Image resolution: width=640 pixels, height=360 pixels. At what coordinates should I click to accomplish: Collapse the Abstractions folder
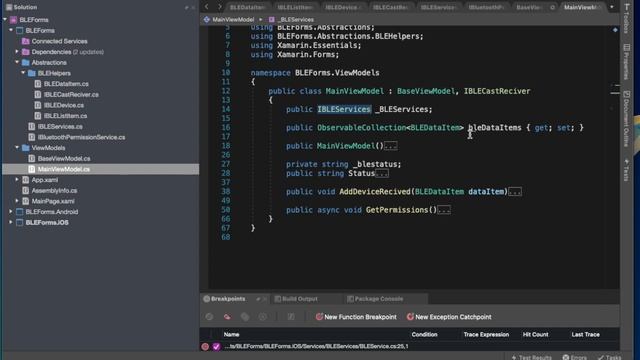(17, 62)
